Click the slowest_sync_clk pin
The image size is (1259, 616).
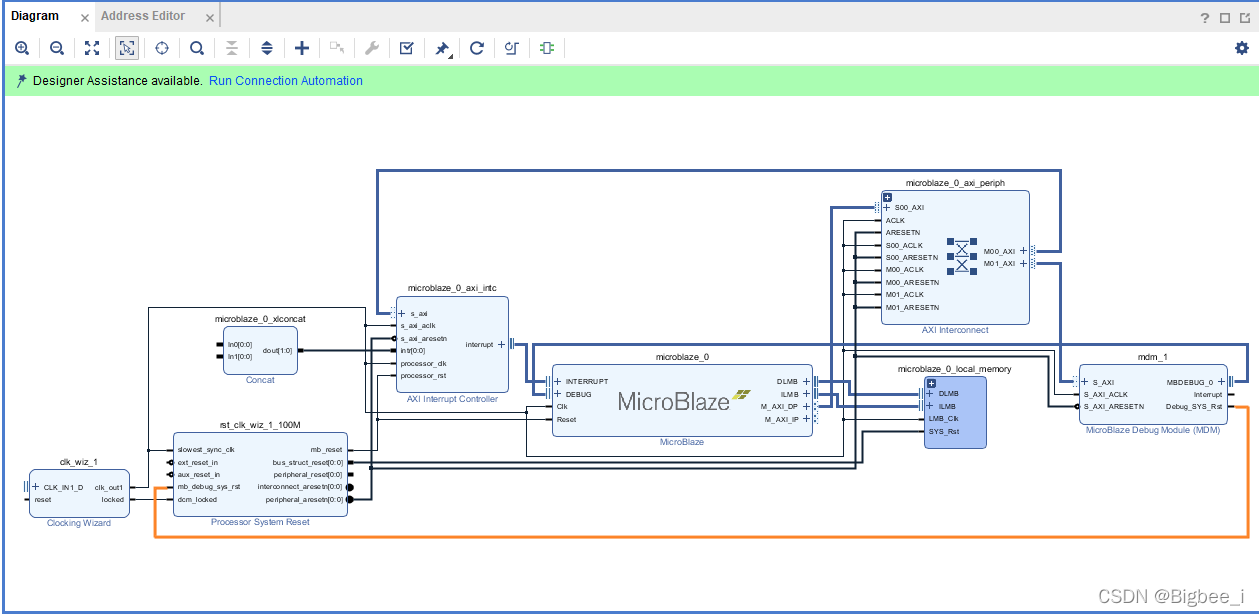pyautogui.click(x=206, y=450)
